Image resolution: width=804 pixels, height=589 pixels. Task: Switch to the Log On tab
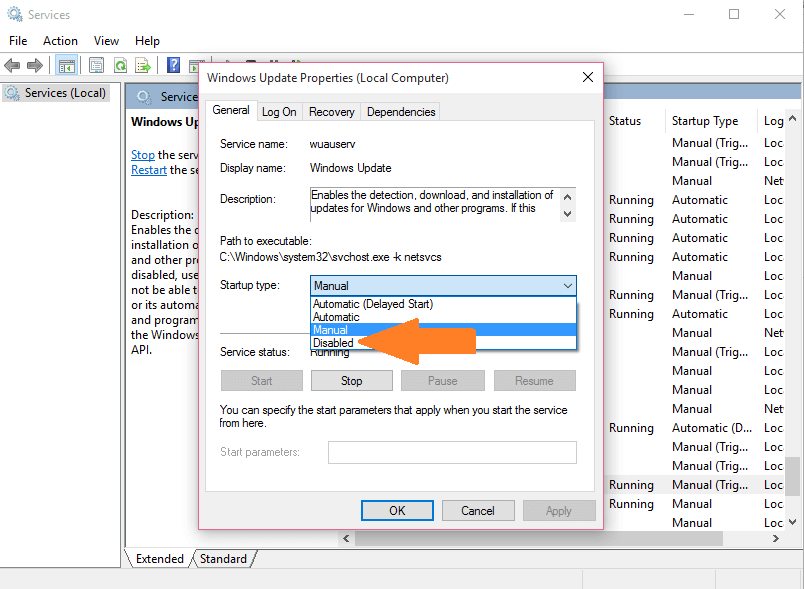tap(279, 112)
